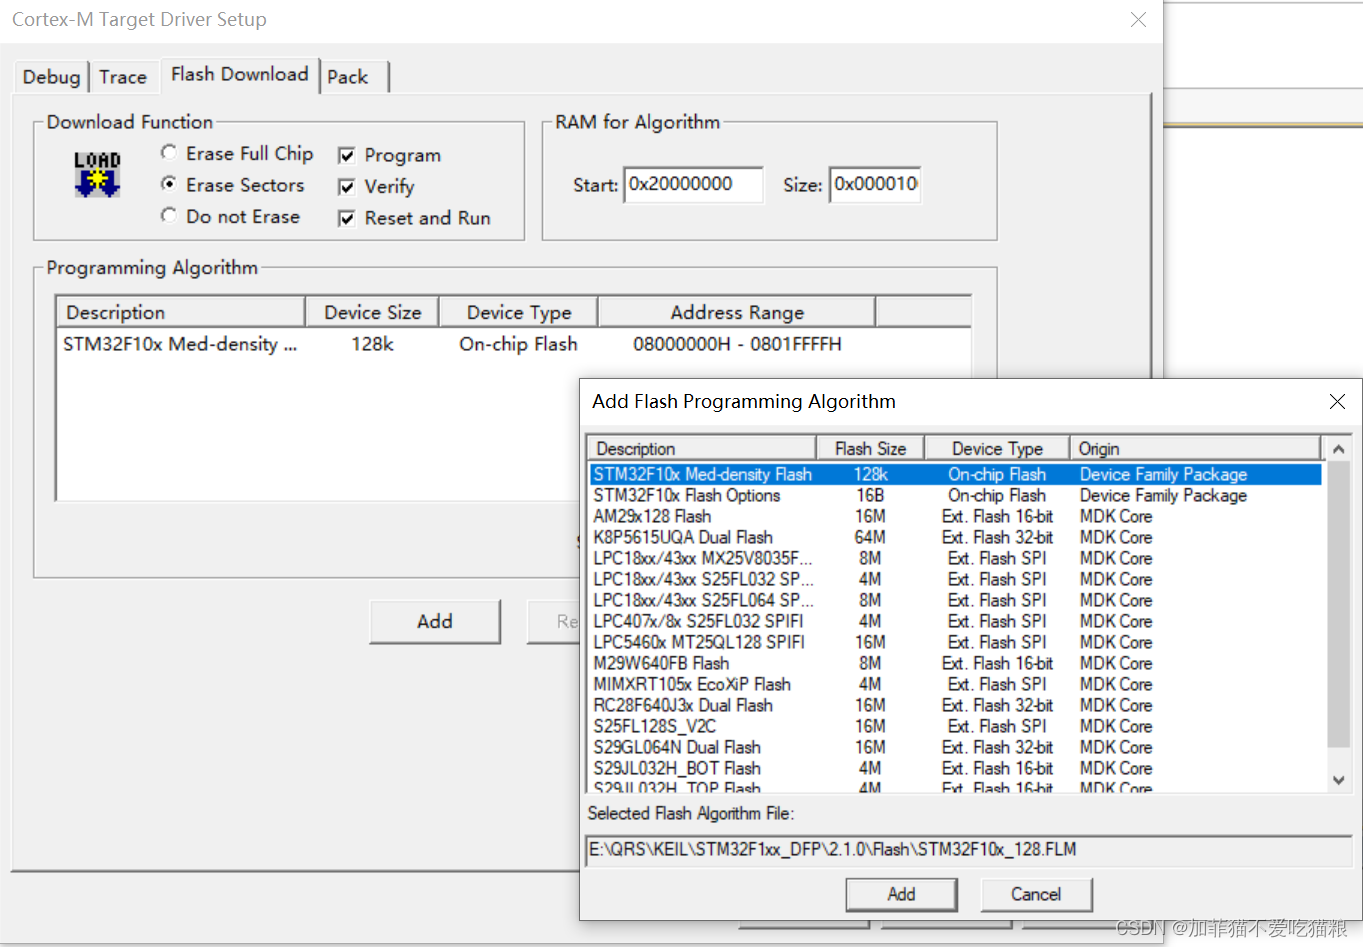This screenshot has width=1363, height=947.
Task: Select STM32F10x Med-density row in Programming Algorithm
Action: pos(513,344)
